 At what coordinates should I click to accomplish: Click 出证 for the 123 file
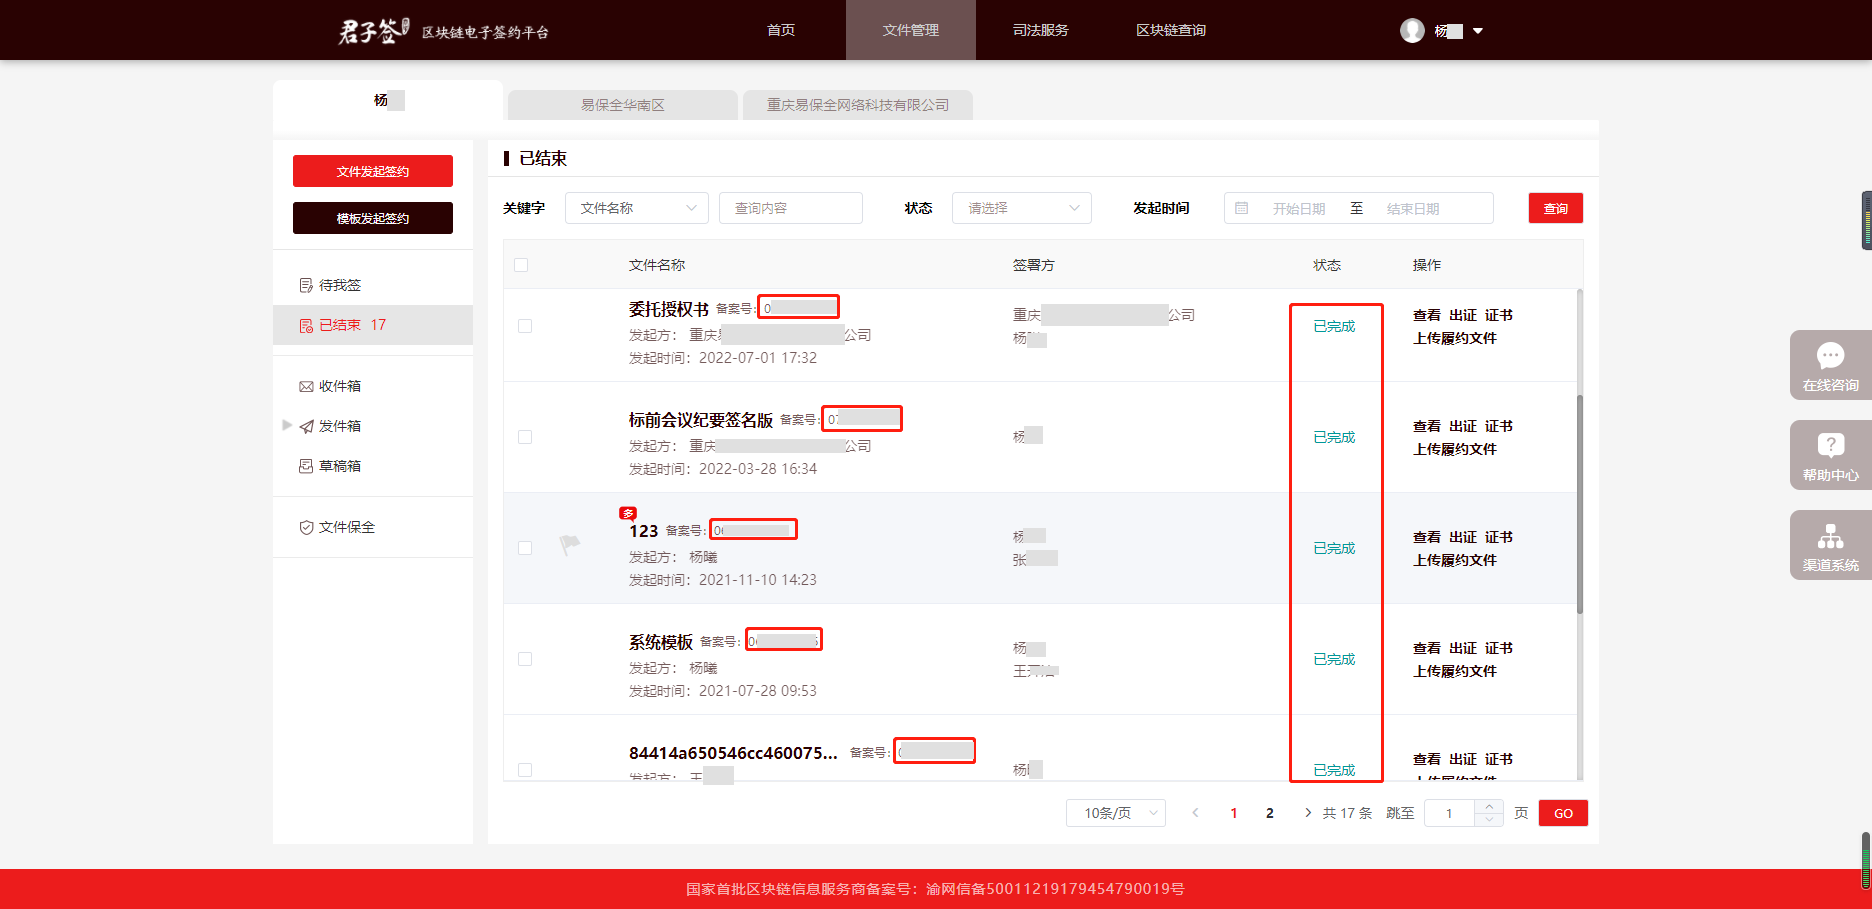1463,537
